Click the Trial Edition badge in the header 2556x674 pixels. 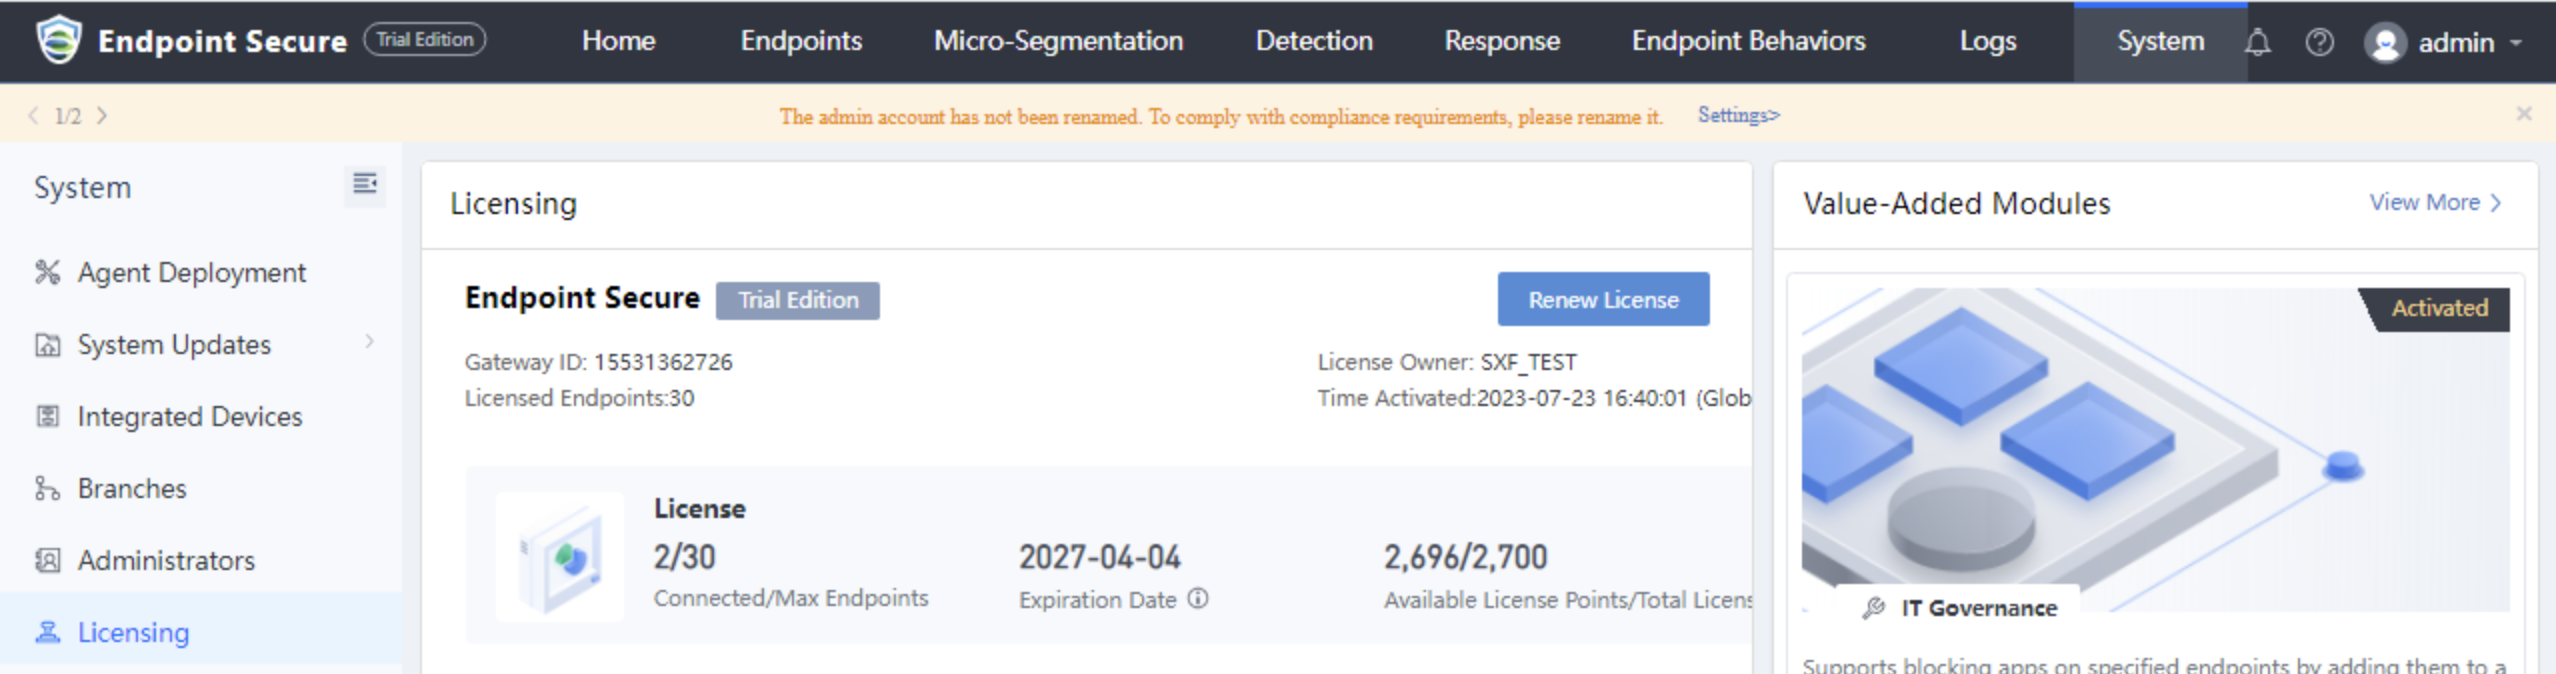click(425, 39)
